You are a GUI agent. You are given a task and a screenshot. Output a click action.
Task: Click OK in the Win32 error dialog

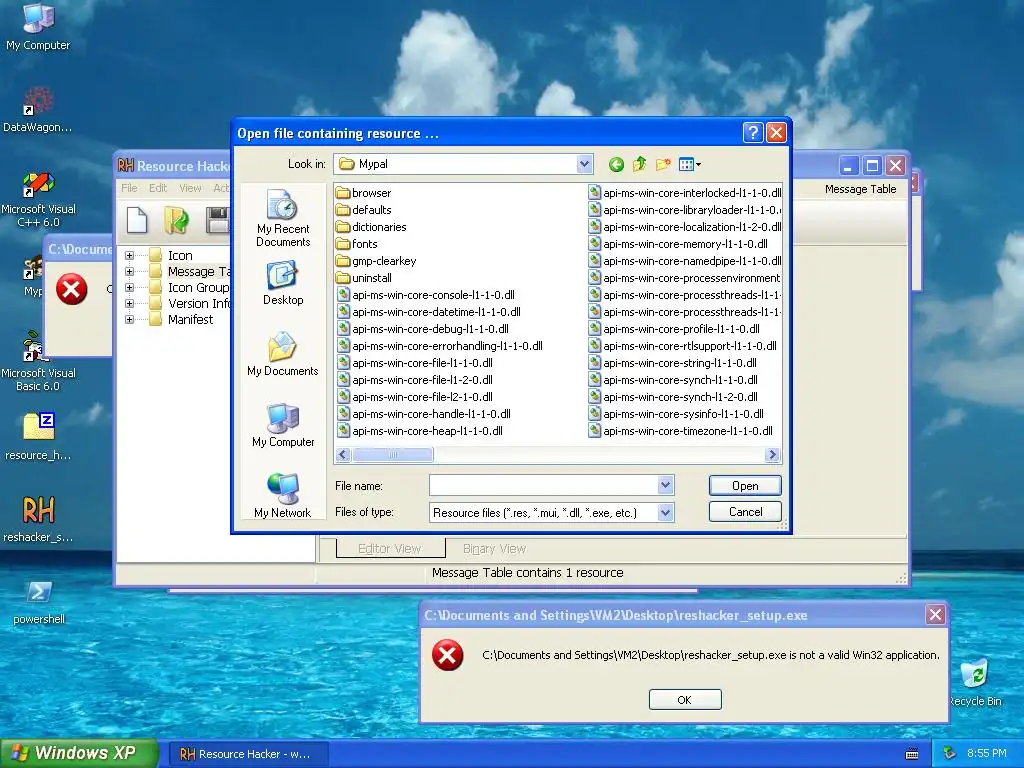(685, 699)
